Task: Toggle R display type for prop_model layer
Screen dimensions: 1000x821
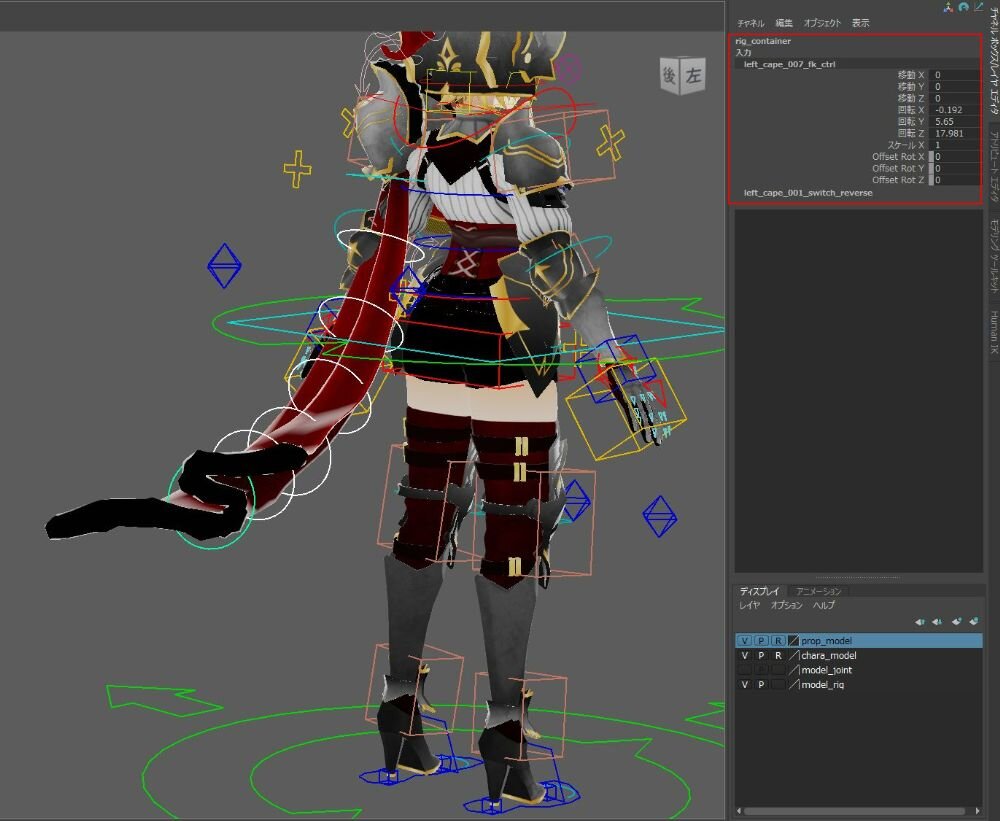Action: point(777,640)
